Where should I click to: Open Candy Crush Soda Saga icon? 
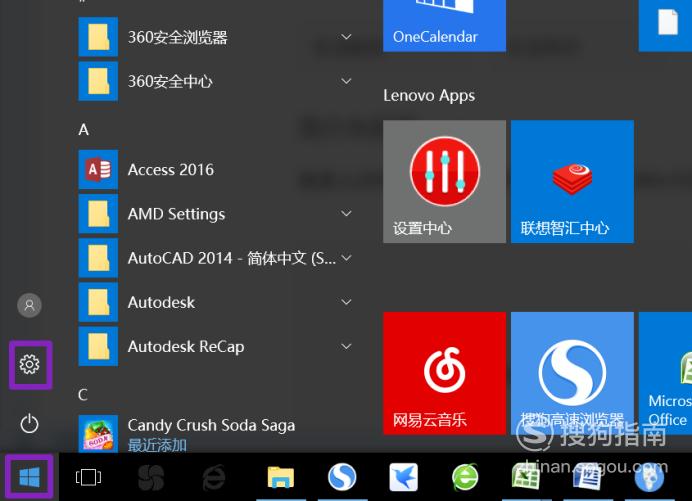(x=98, y=433)
